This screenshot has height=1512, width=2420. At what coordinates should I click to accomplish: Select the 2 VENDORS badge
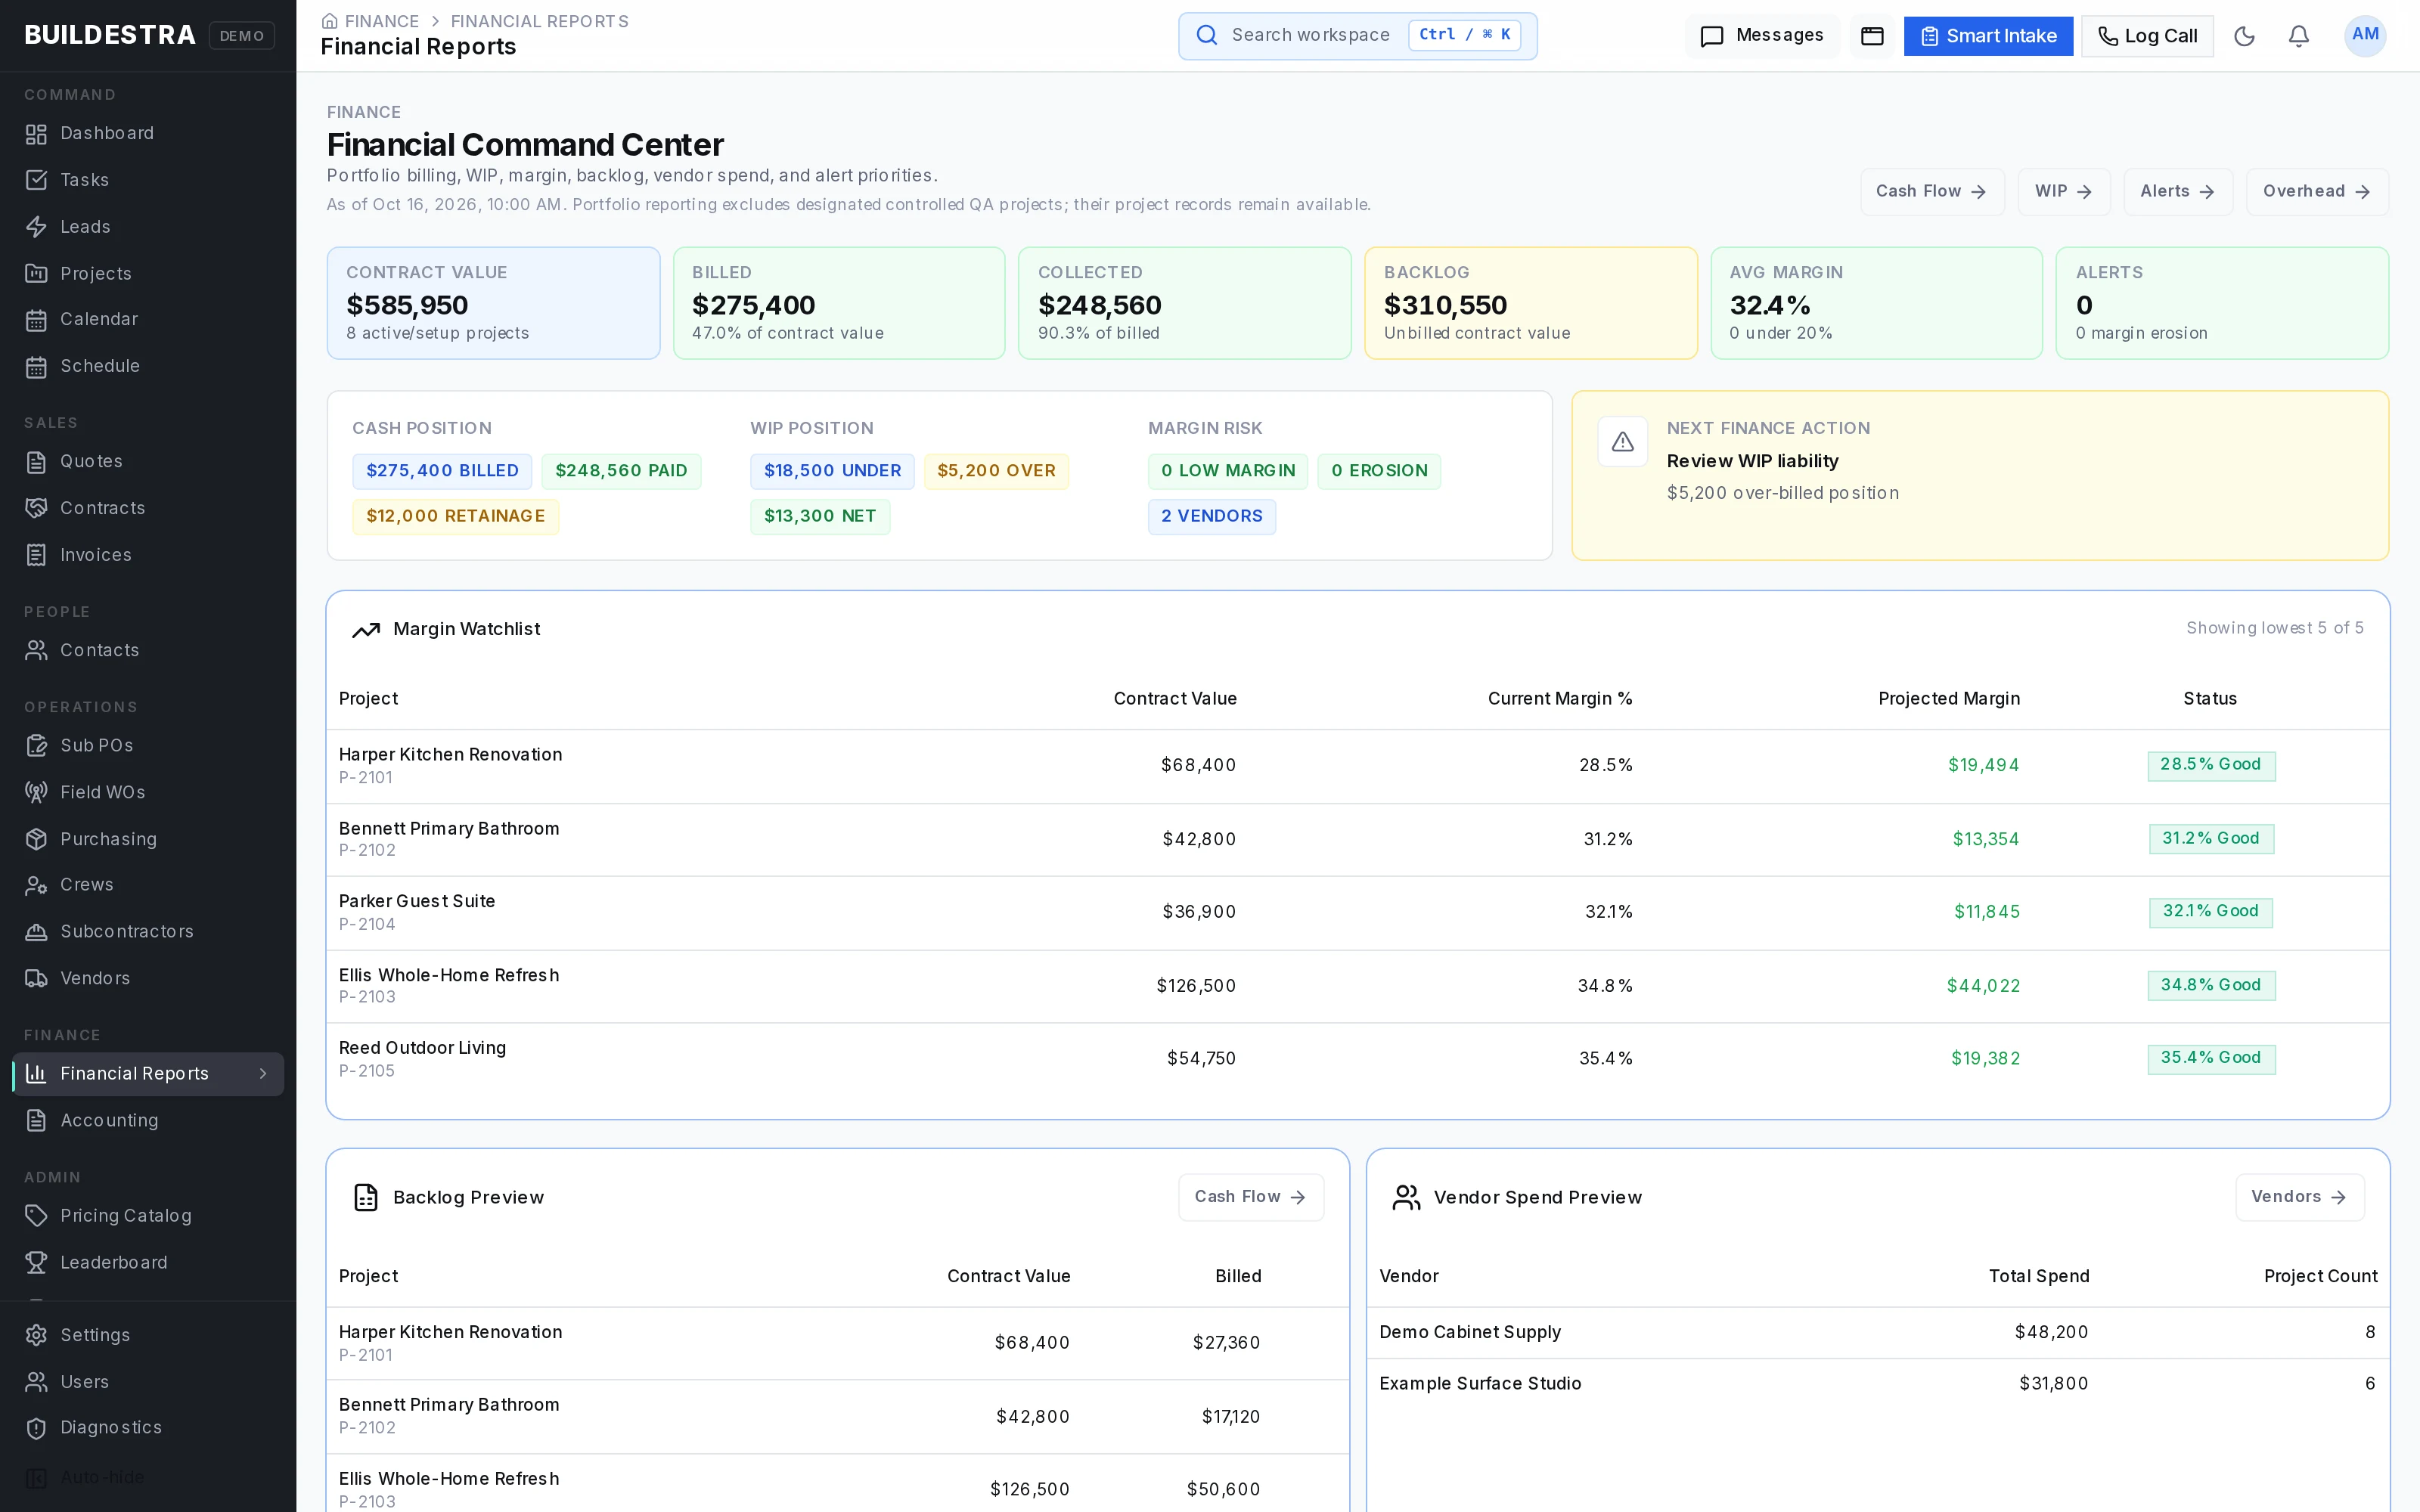tap(1211, 517)
